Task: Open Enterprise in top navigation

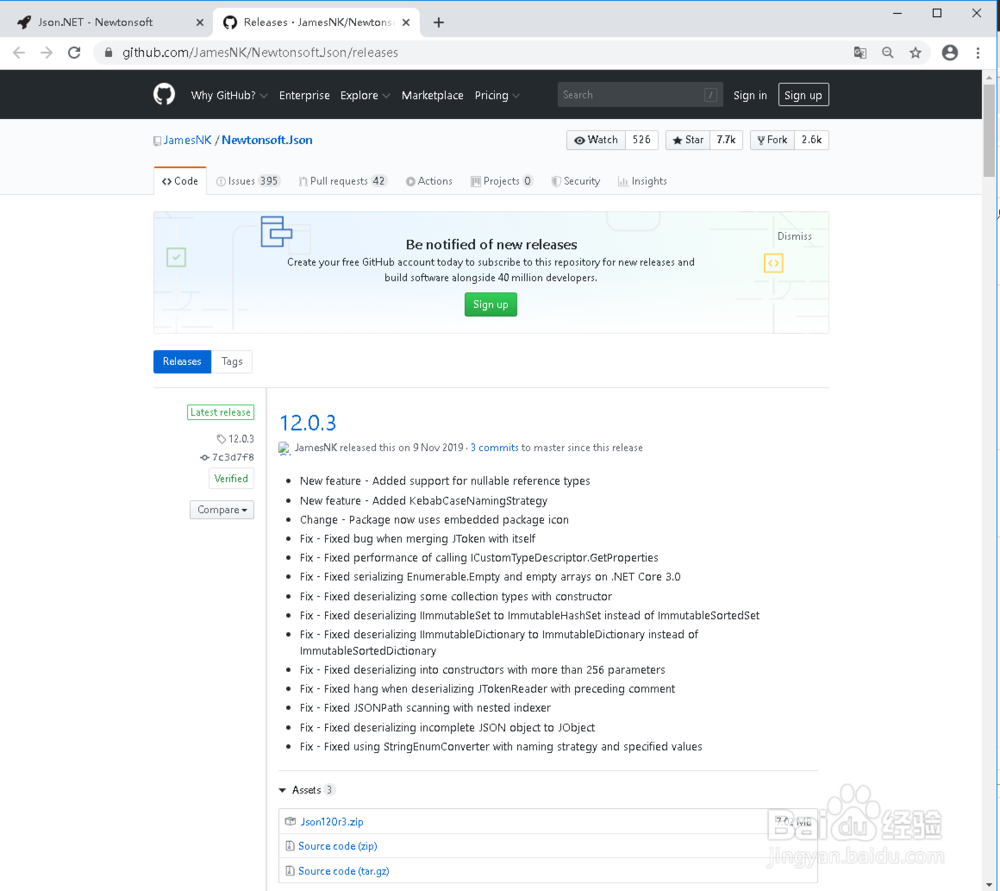Action: [304, 95]
